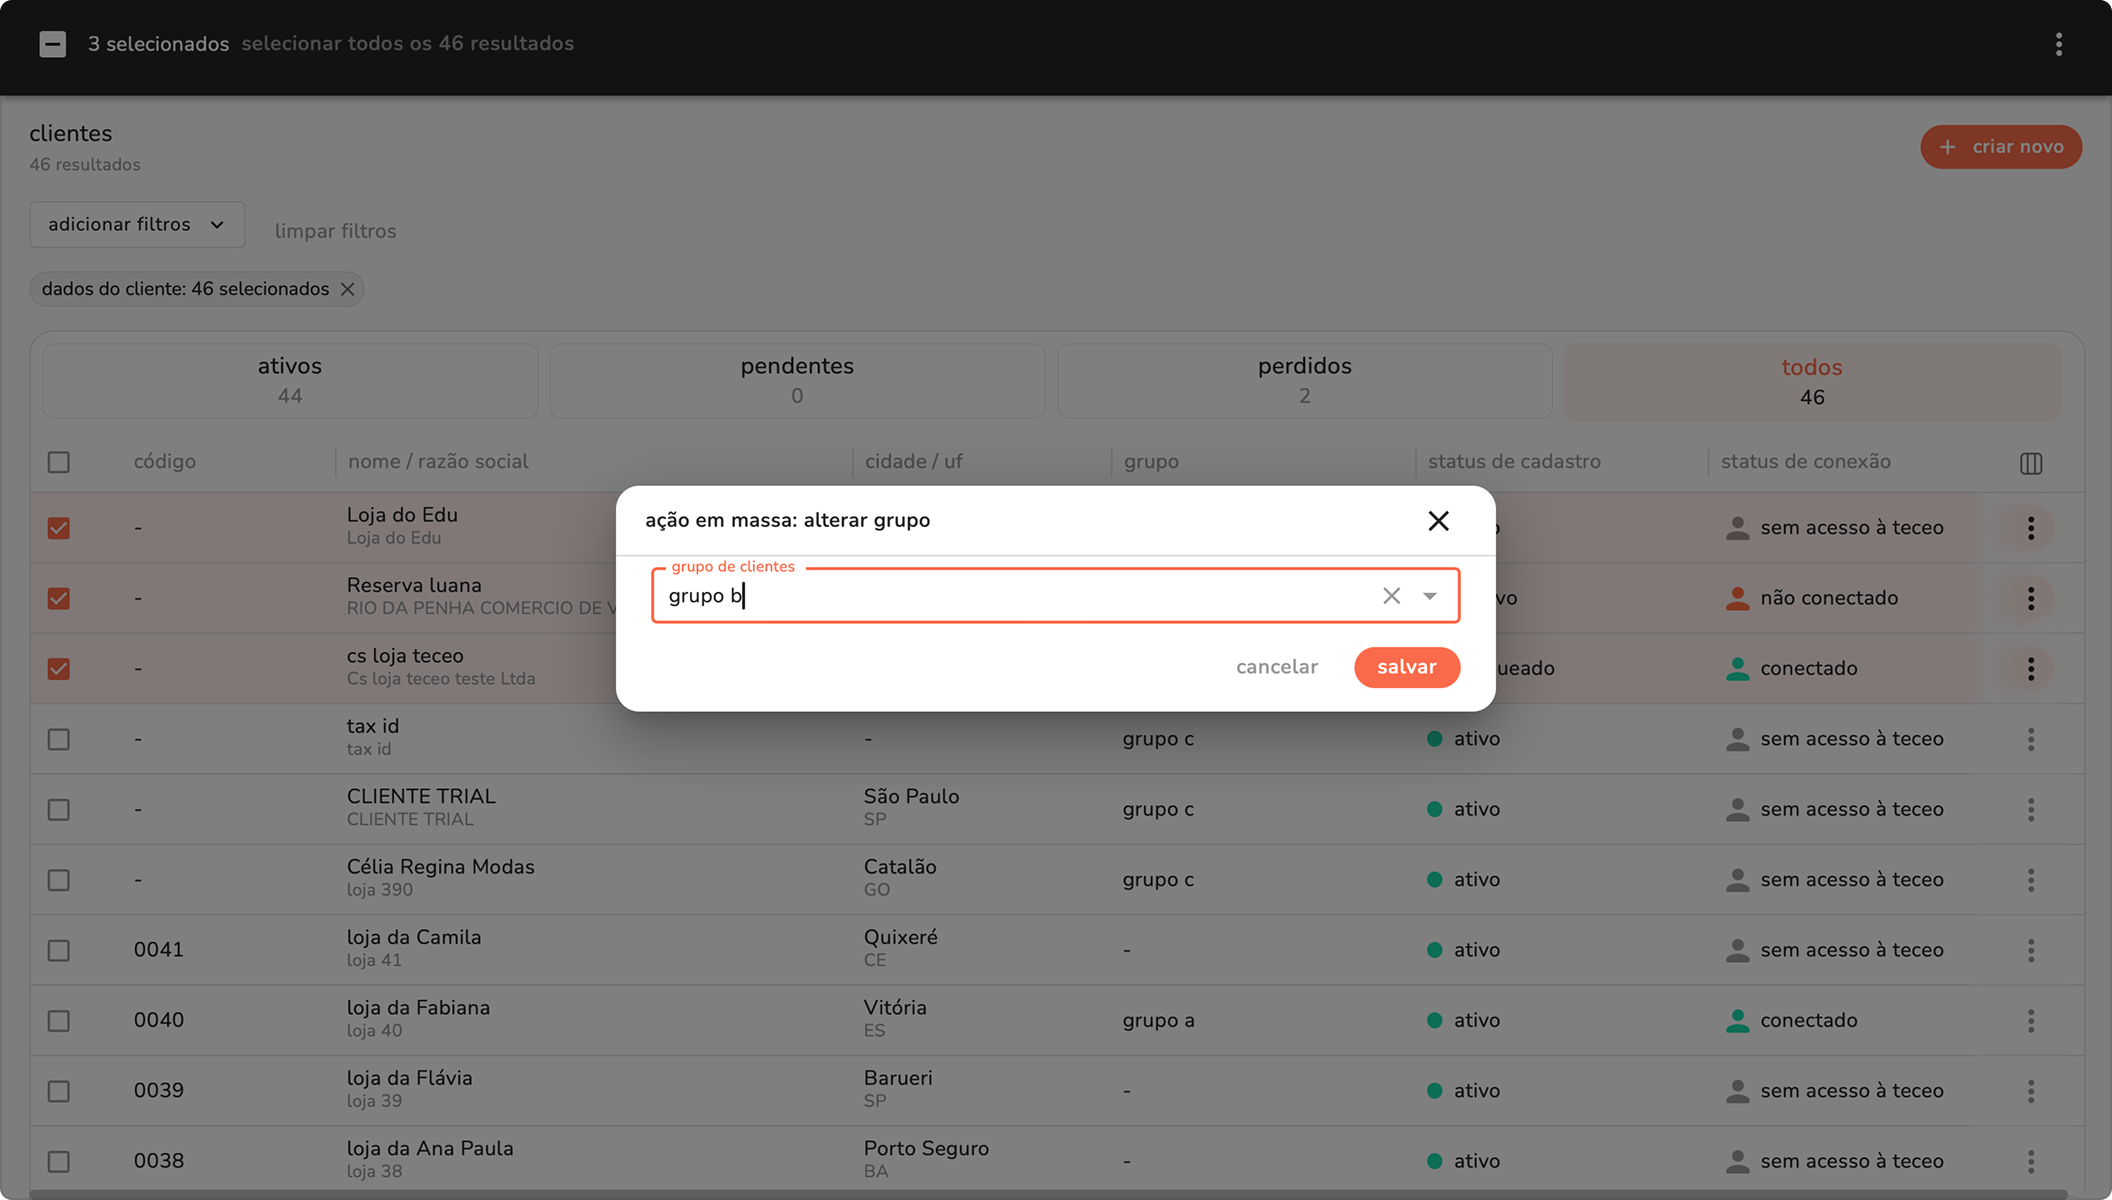Image resolution: width=2112 pixels, height=1200 pixels.
Task: Expand the grupo de clientes dropdown arrow
Action: pyautogui.click(x=1430, y=596)
